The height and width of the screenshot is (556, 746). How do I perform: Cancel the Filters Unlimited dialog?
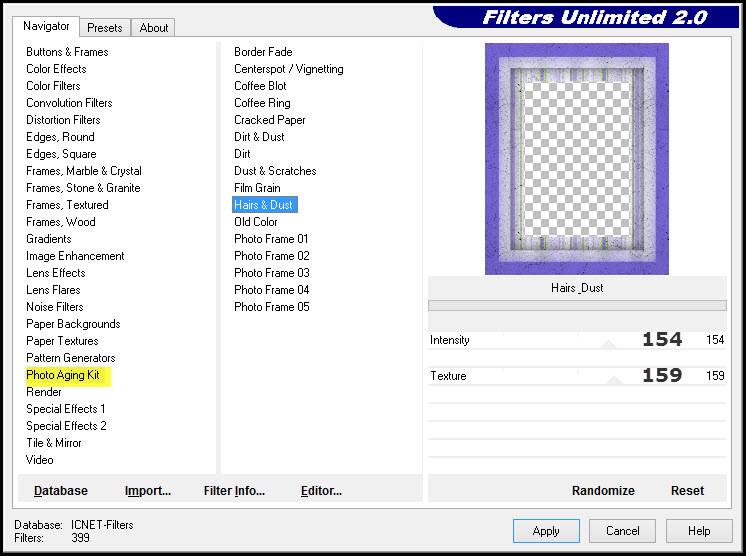(622, 531)
